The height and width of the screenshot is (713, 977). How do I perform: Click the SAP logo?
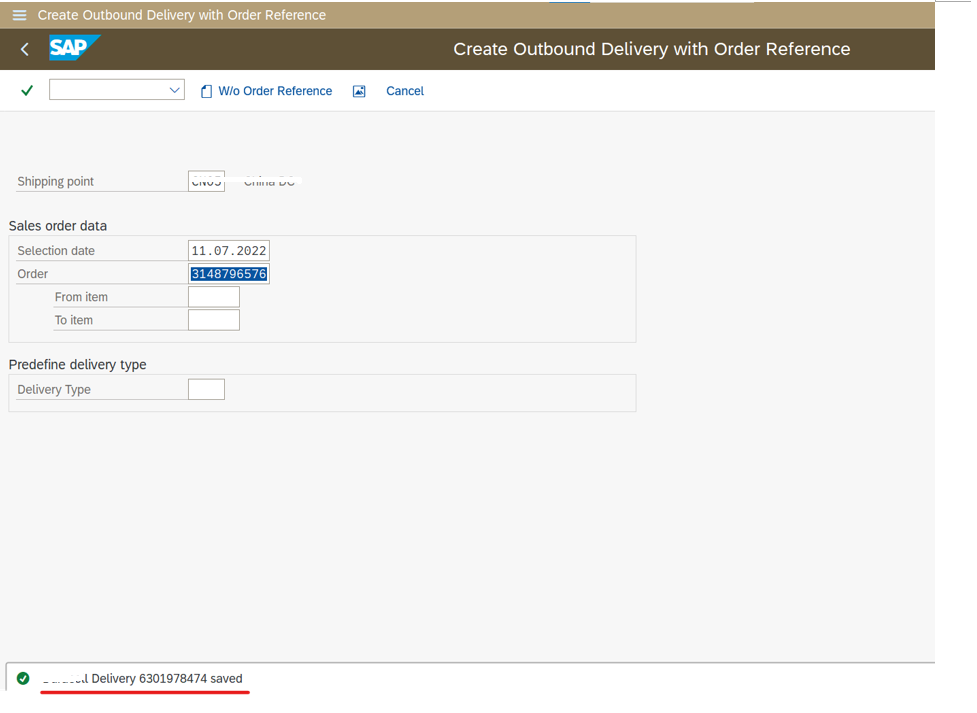point(75,48)
